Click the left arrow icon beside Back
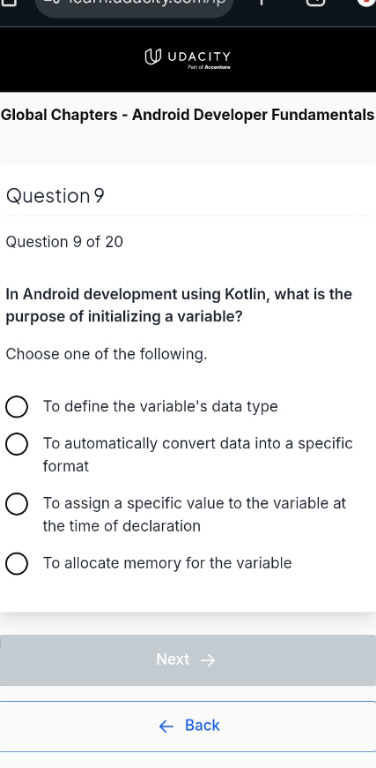 166,726
